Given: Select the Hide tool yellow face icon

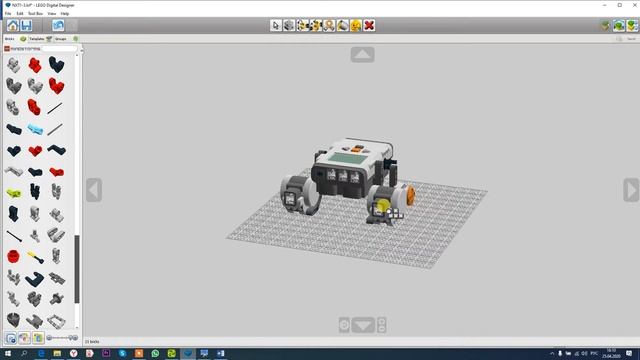Looking at the screenshot, I should (356, 25).
